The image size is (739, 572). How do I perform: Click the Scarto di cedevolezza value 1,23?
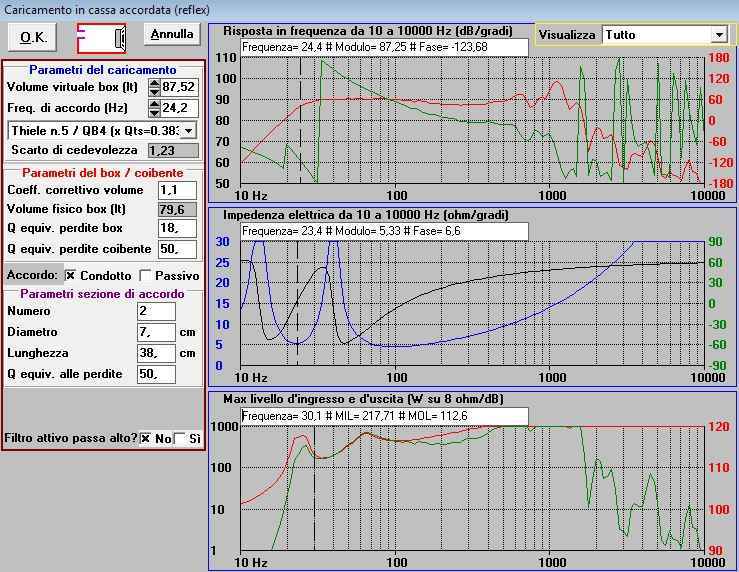point(173,150)
